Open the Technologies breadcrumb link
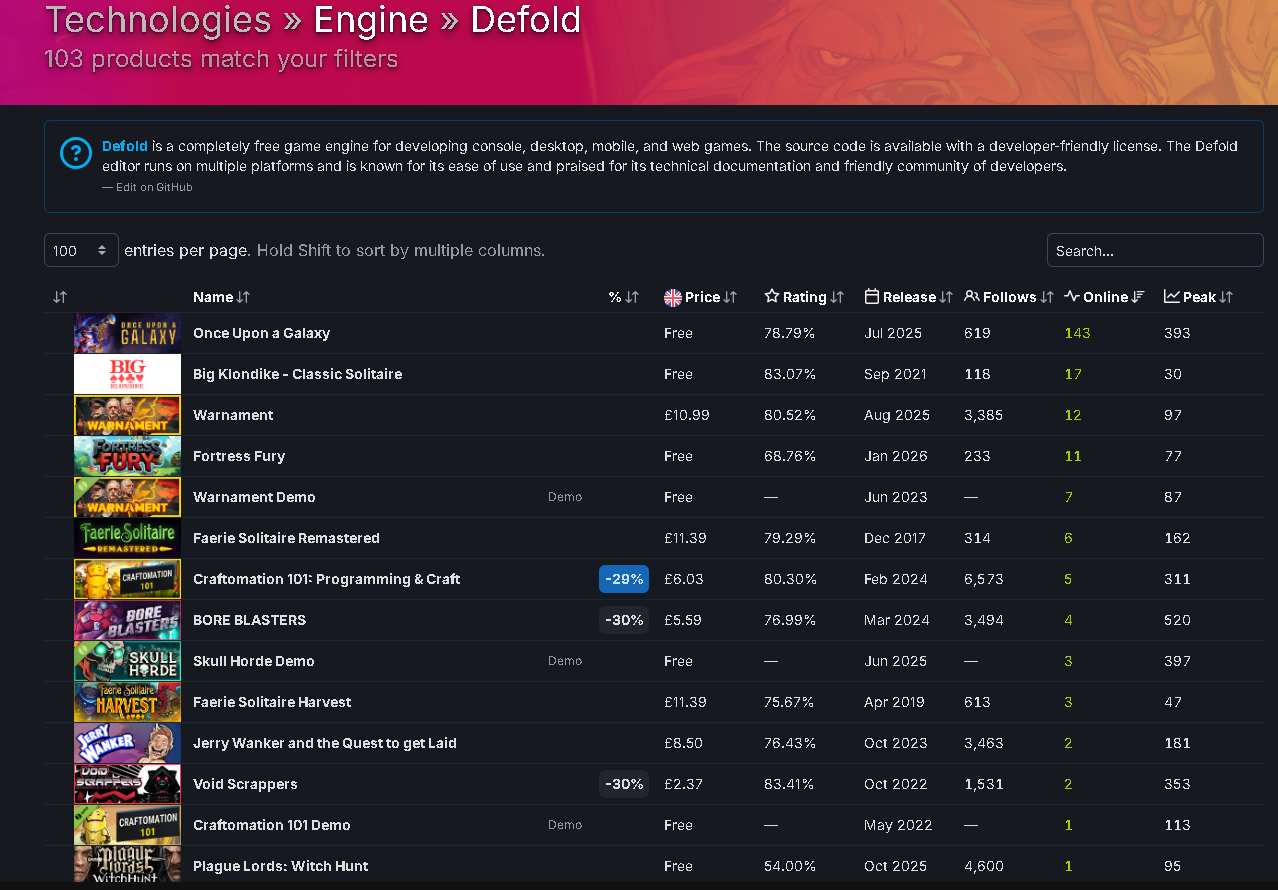The height and width of the screenshot is (890, 1278). (x=158, y=20)
